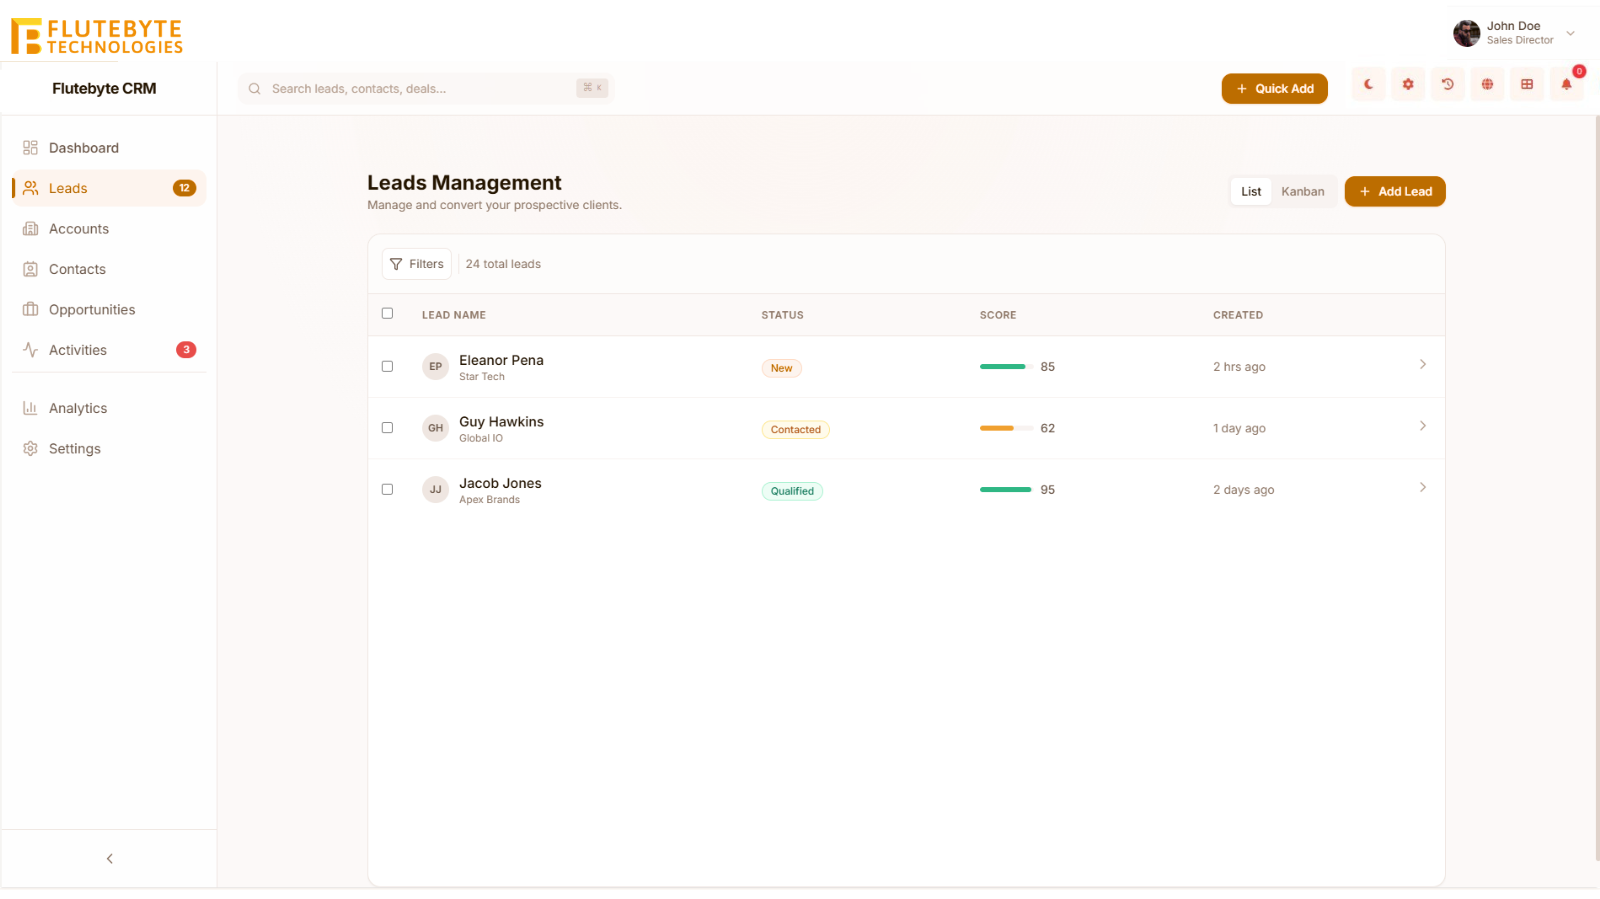Screen dimensions: 1600x899
Task: Switch to Kanban view
Action: (1303, 192)
